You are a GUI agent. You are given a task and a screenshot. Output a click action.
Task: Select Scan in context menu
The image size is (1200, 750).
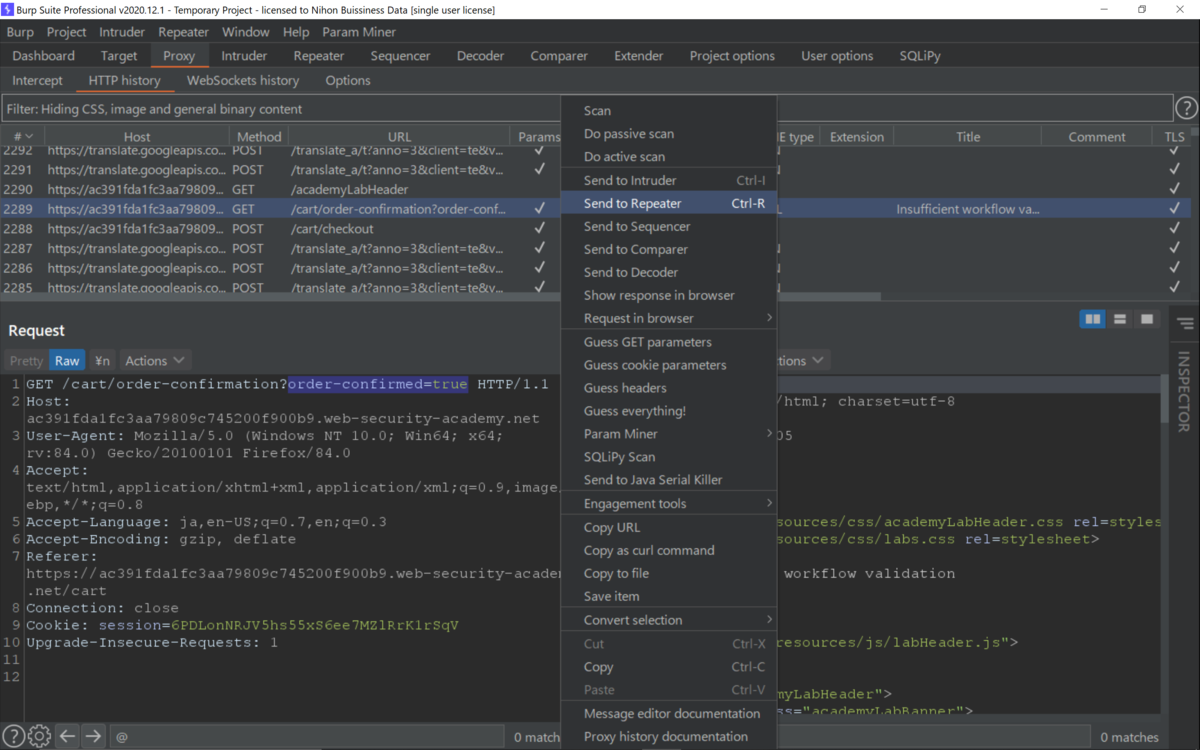(x=669, y=110)
